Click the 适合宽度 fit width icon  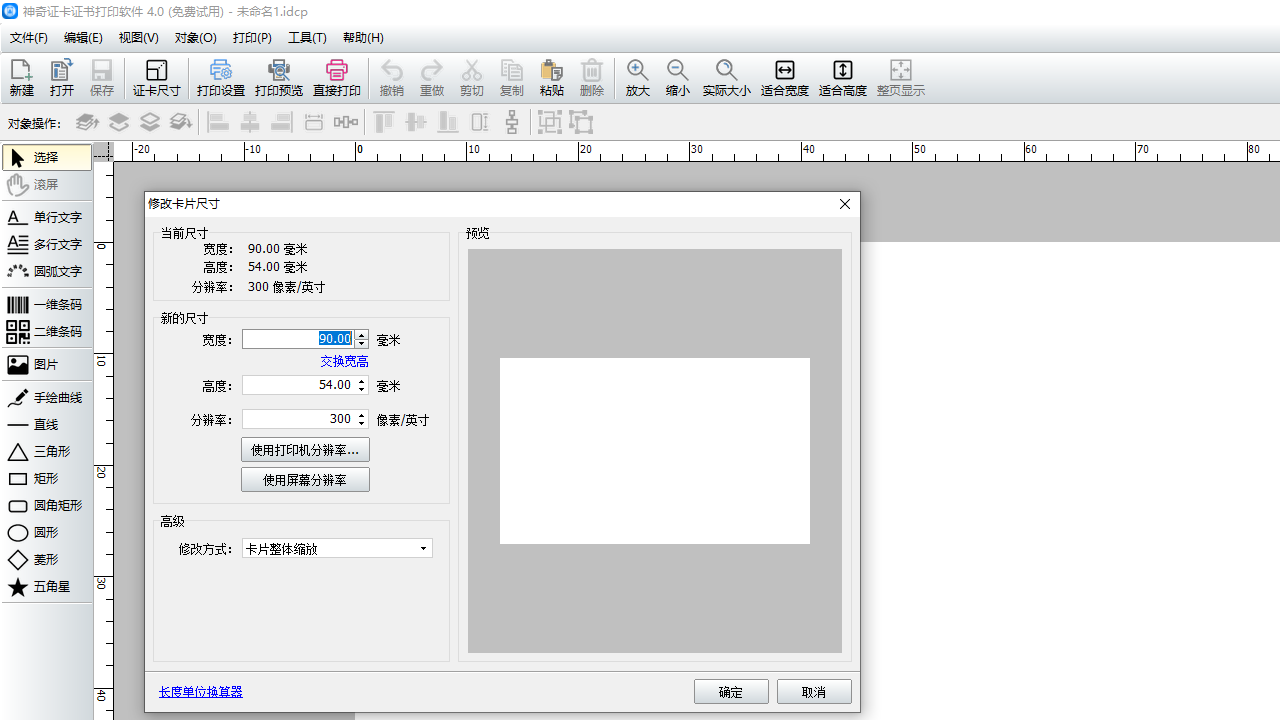point(784,77)
